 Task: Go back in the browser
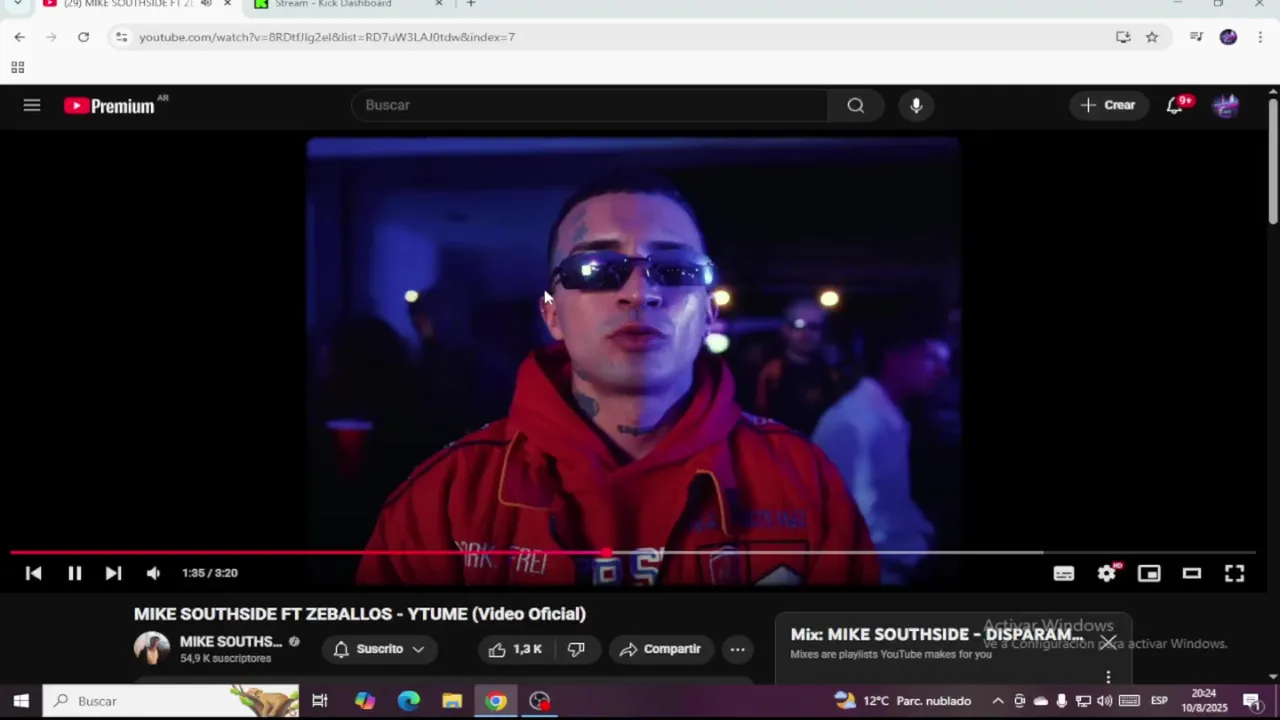pos(20,37)
